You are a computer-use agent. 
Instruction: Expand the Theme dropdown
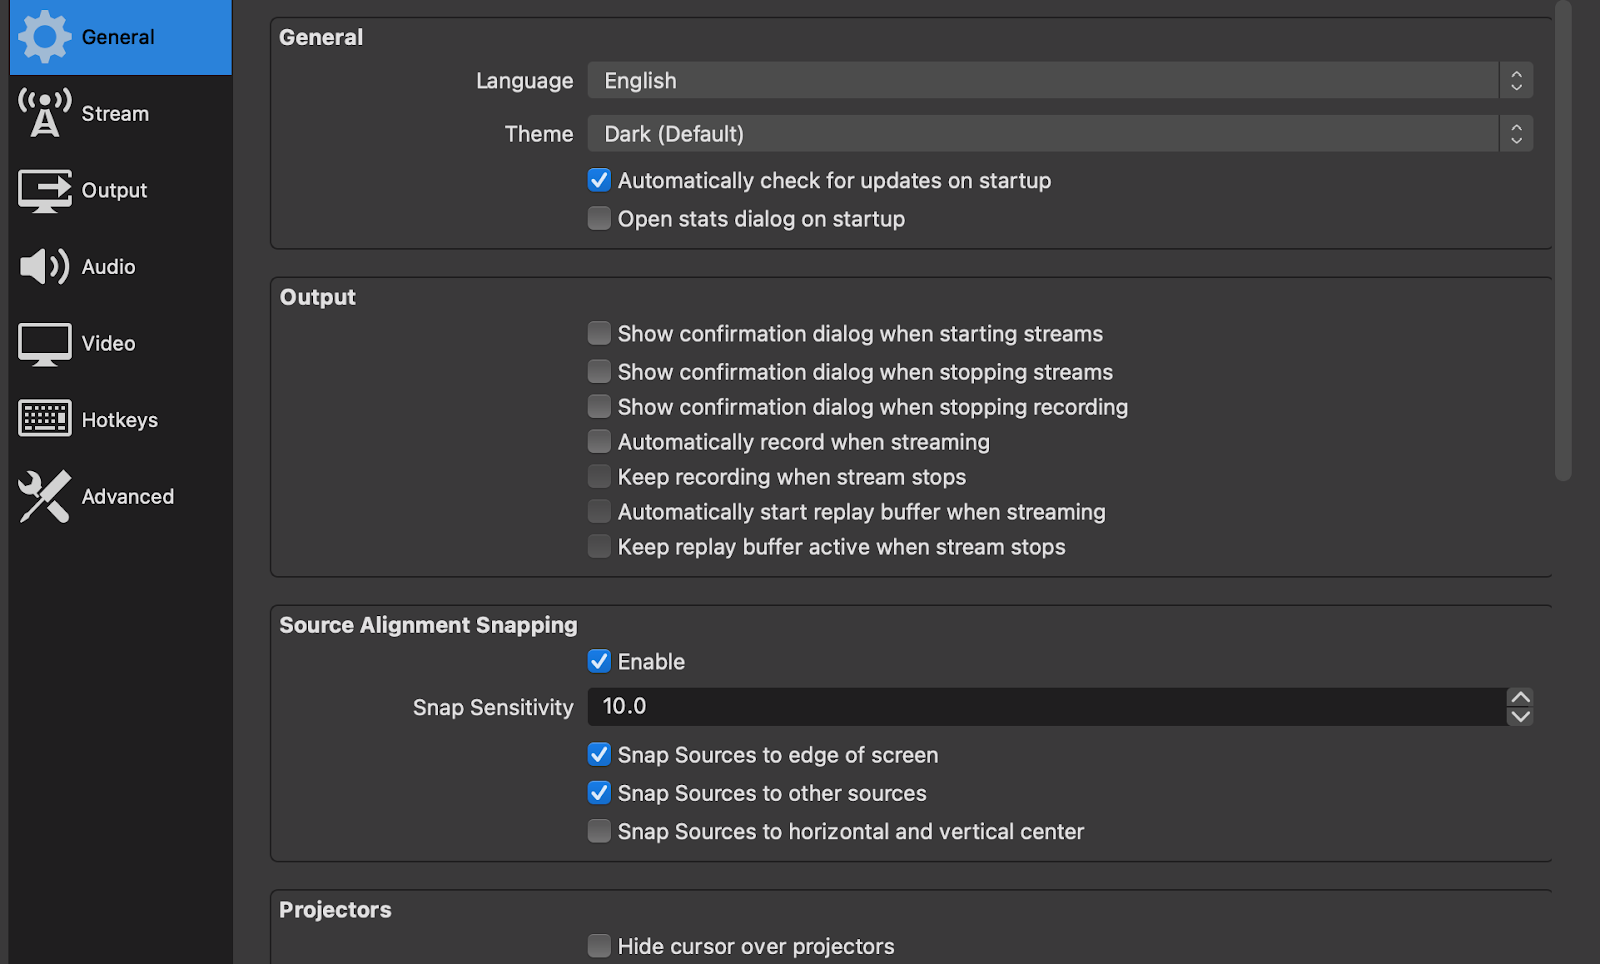tap(1060, 133)
